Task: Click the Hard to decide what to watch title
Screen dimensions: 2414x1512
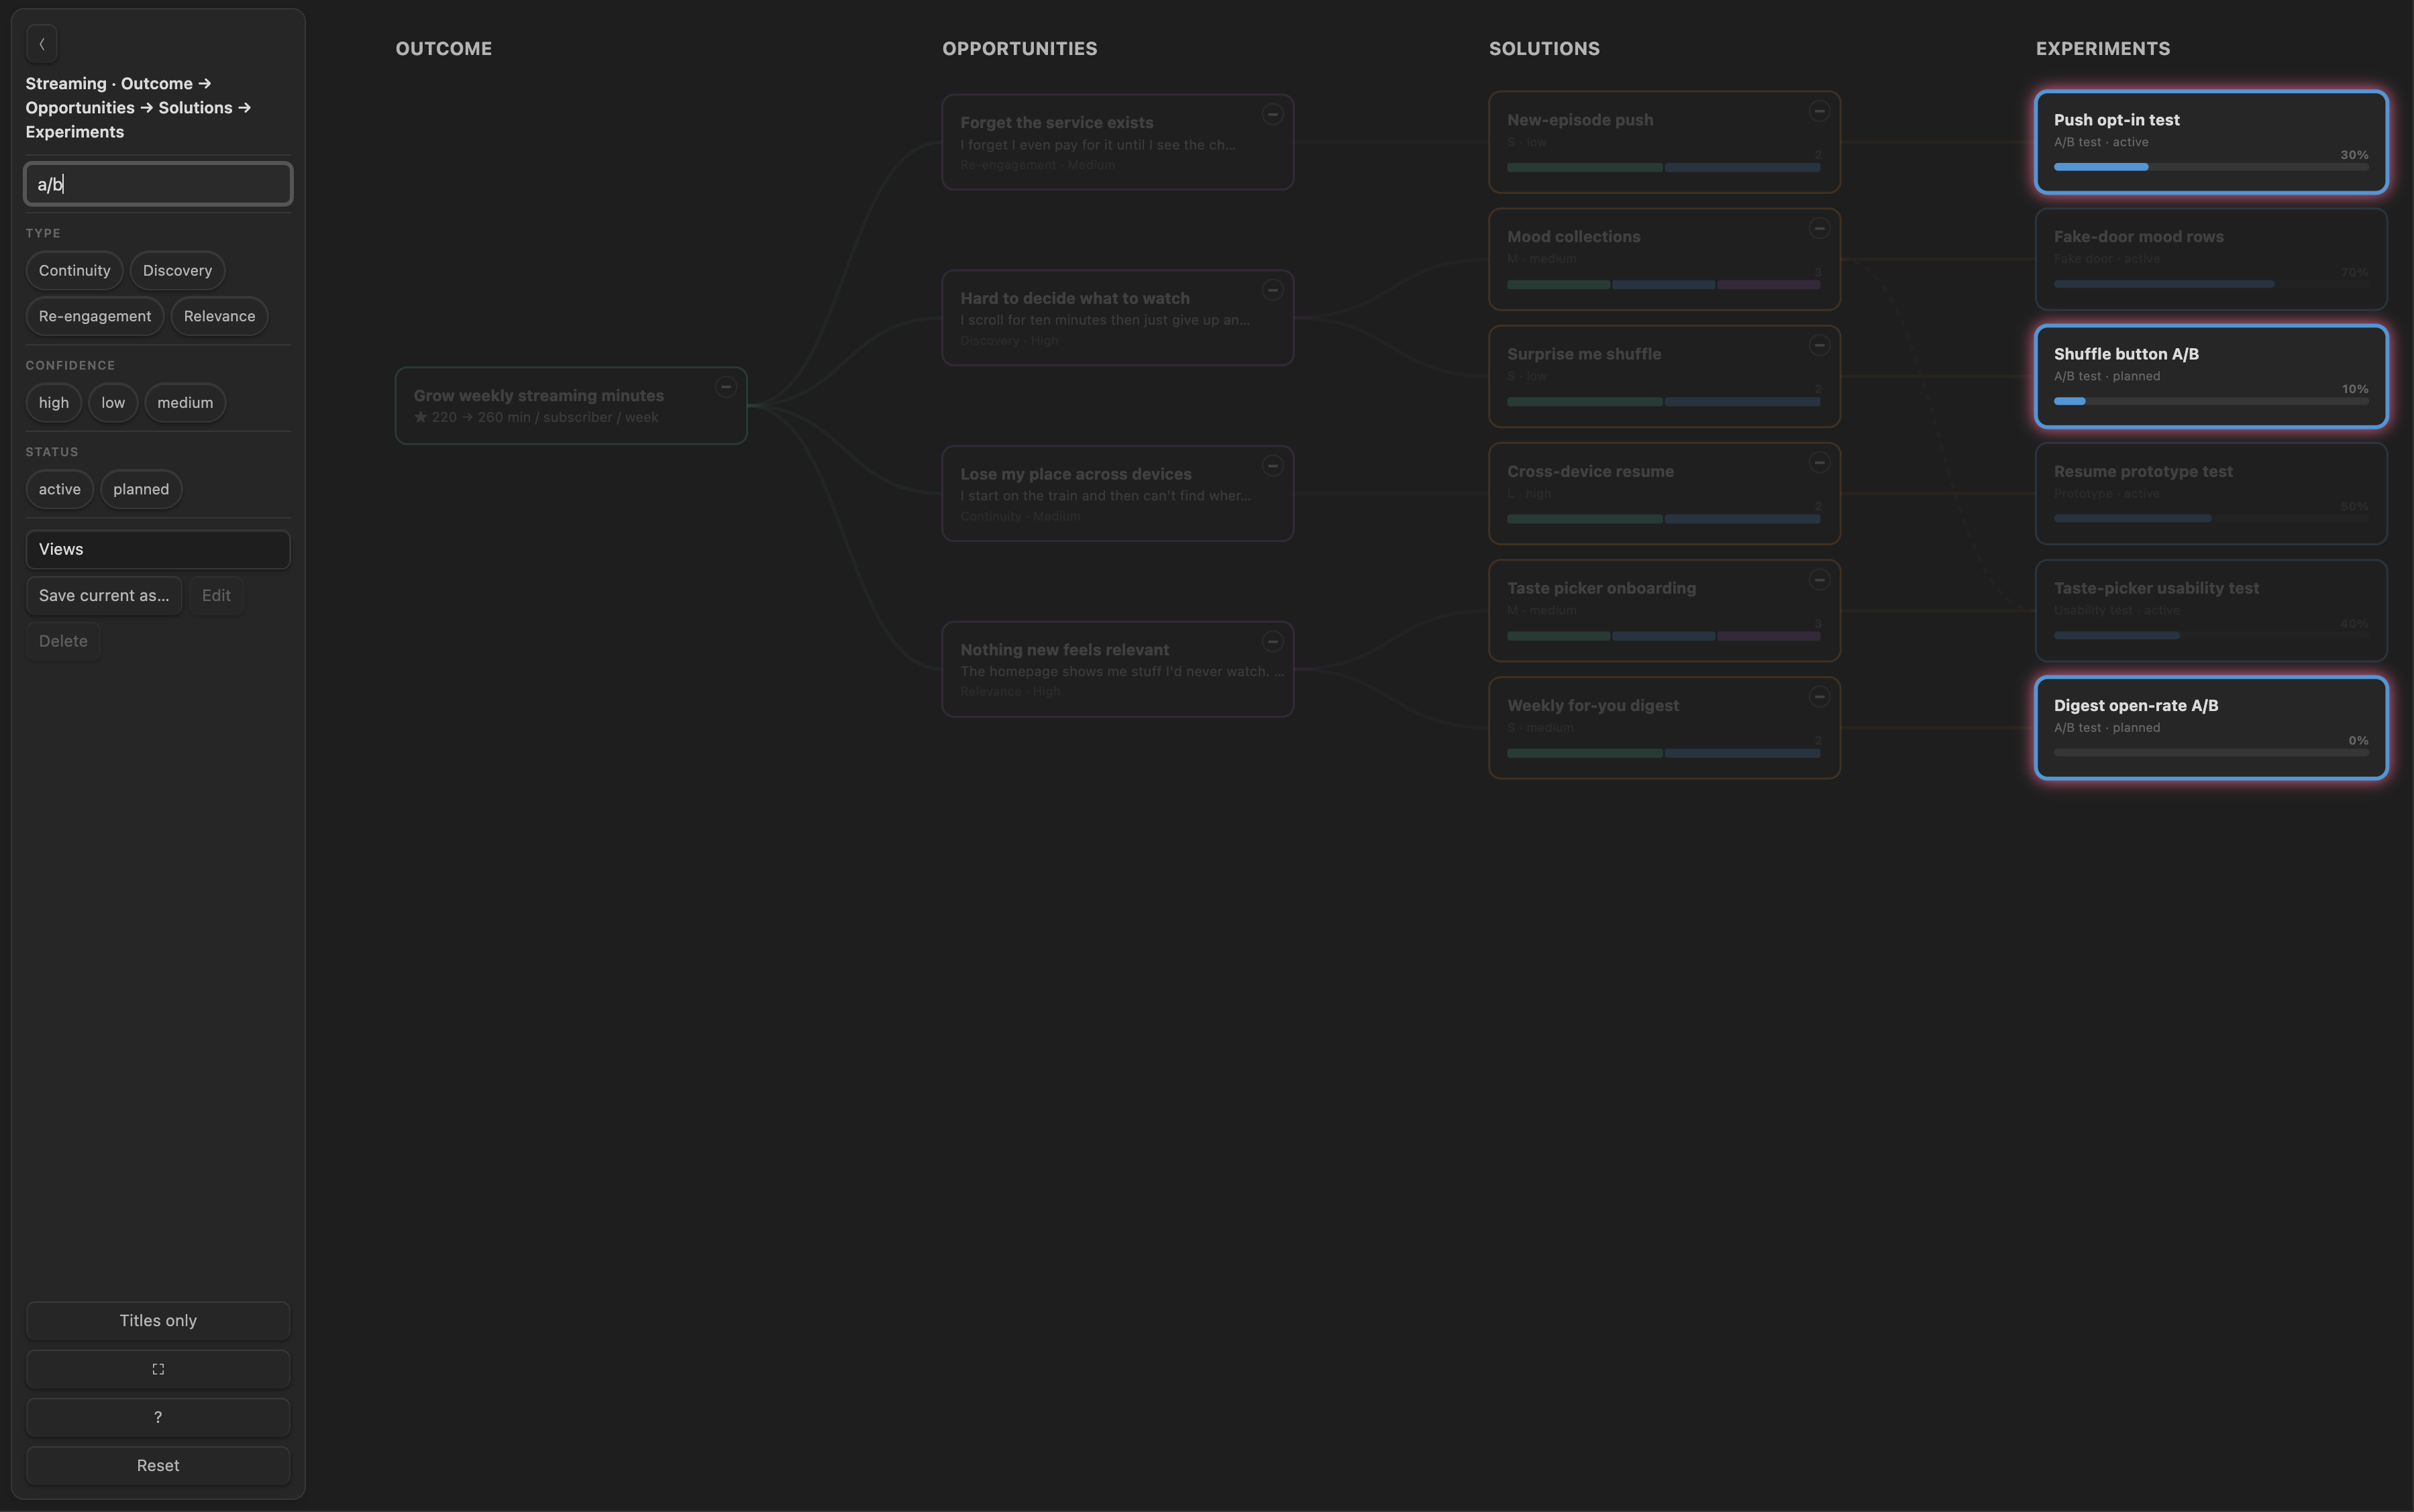Action: (x=1075, y=298)
